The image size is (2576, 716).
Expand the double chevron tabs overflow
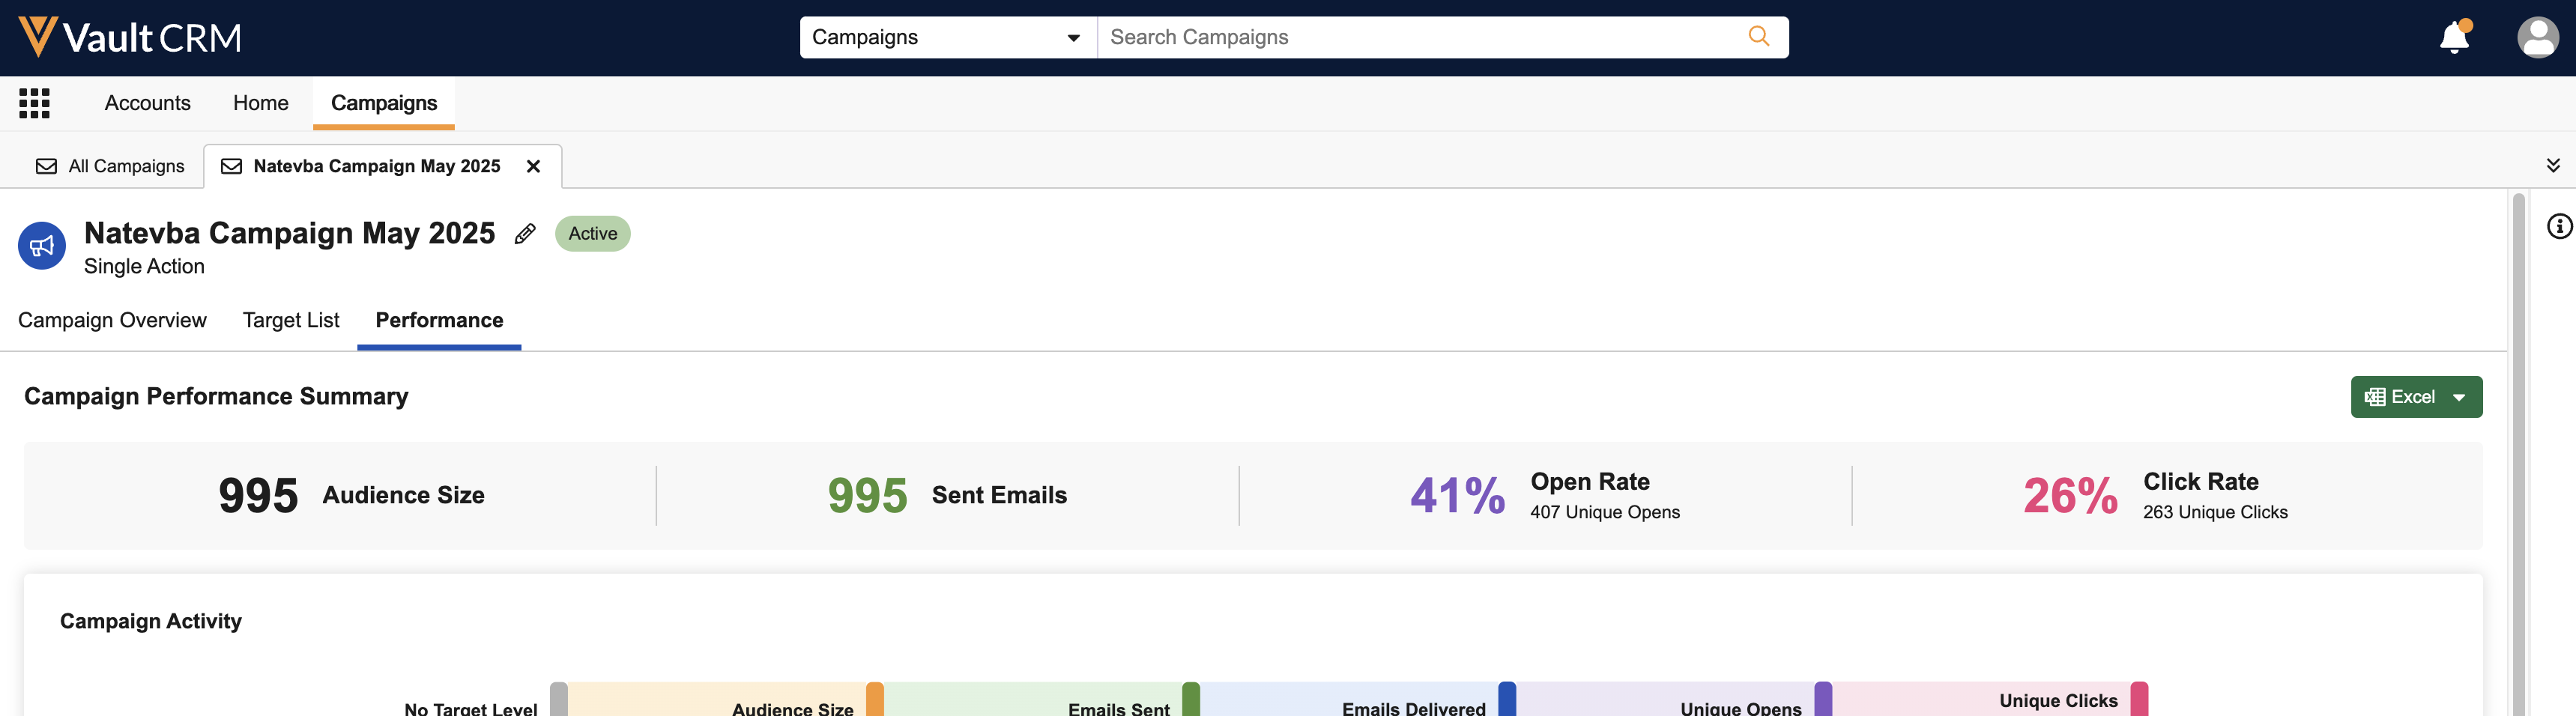(x=2552, y=166)
